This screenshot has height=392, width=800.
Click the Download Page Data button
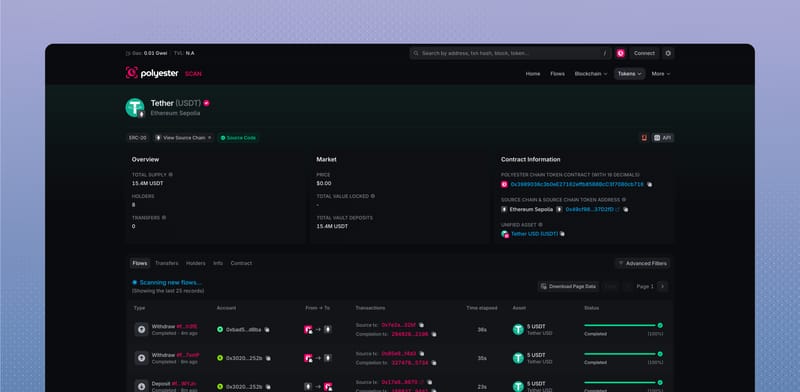pos(568,286)
